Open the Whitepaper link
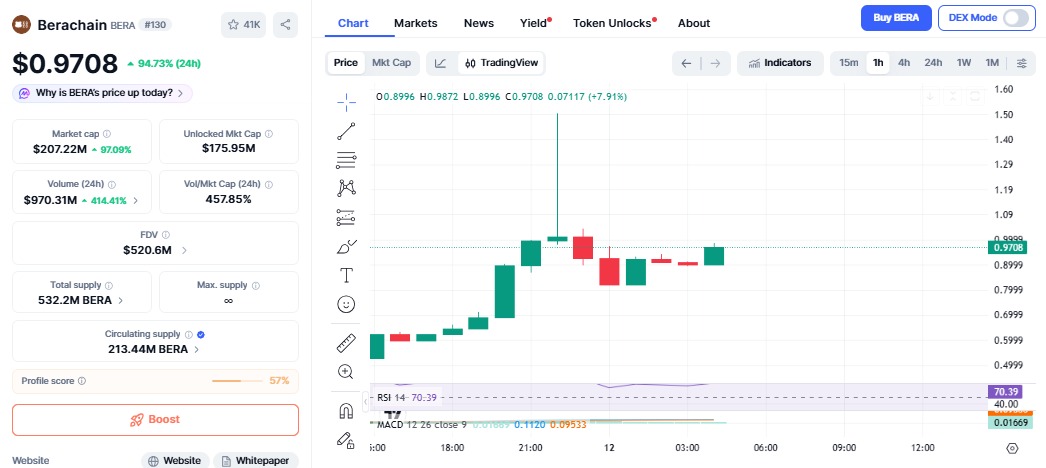This screenshot has height=468, width=1046. pos(255,461)
